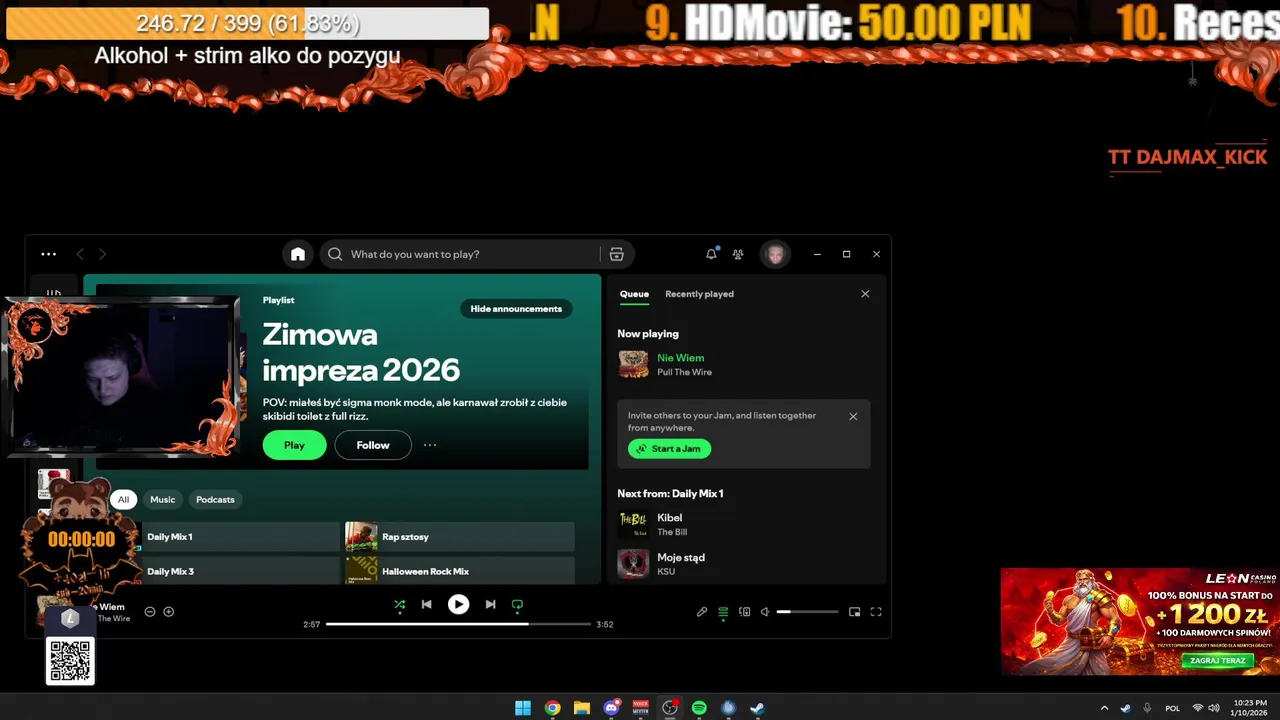1280x720 pixels.
Task: Follow the Zimowa impreza 2026 playlist
Action: point(373,445)
